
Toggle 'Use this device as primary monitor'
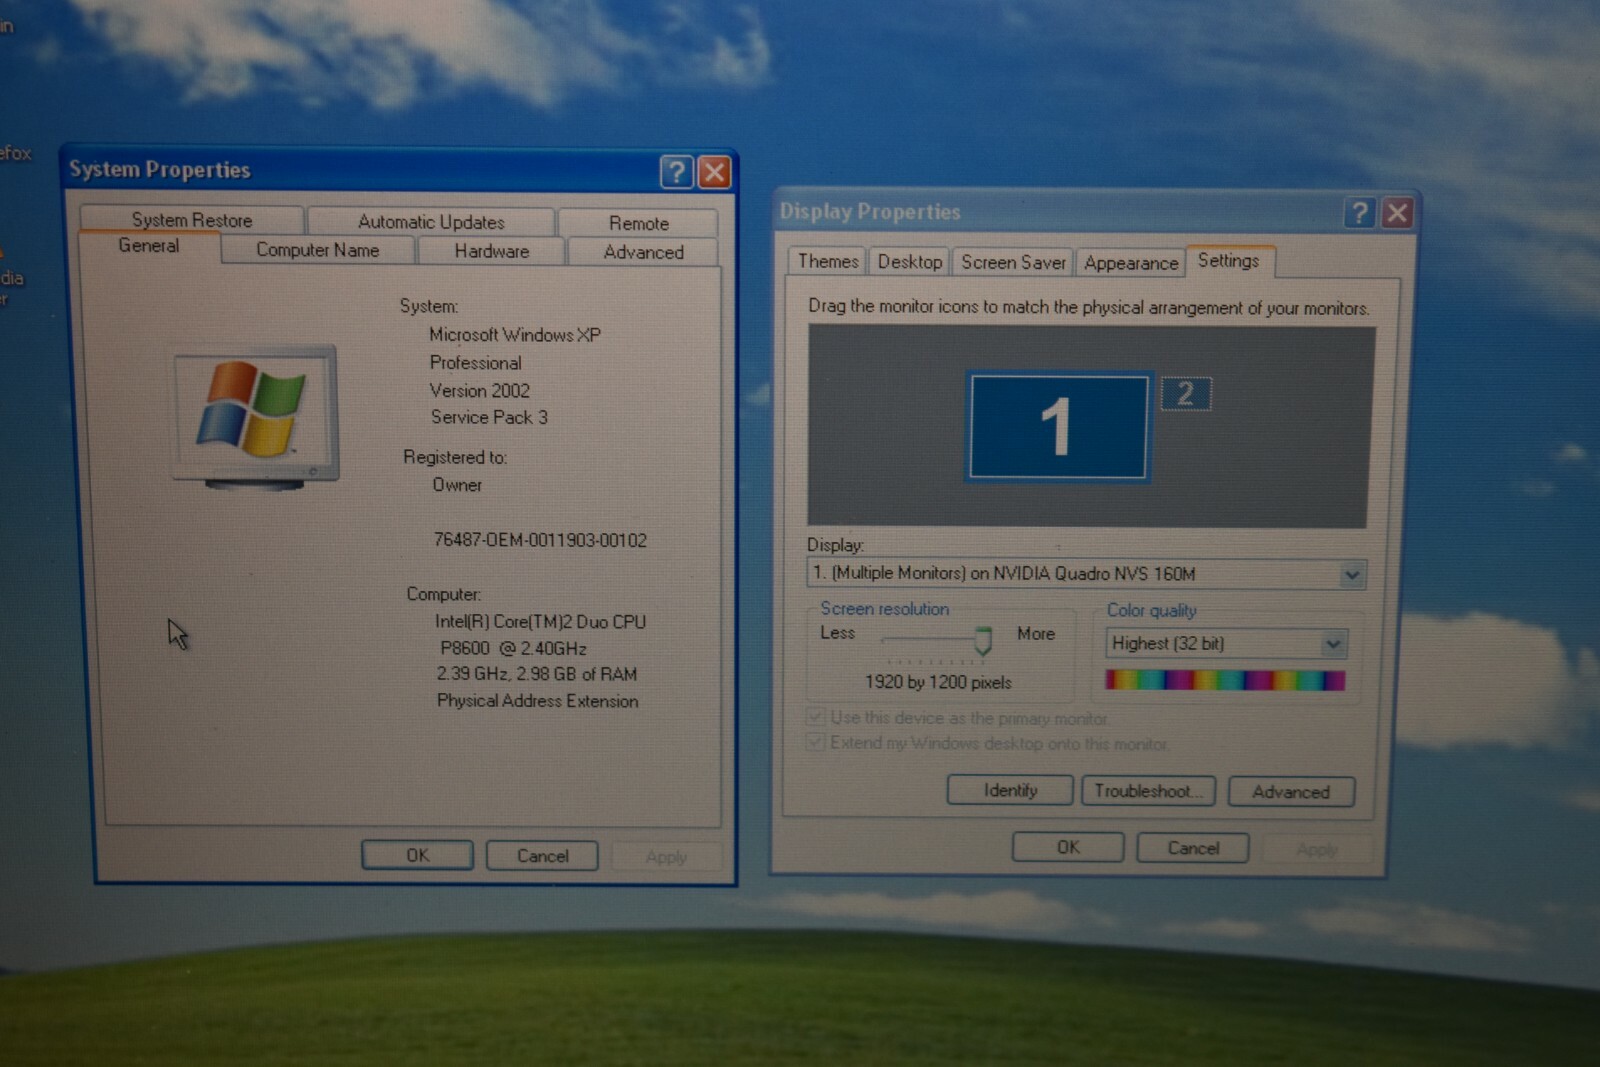click(x=816, y=717)
